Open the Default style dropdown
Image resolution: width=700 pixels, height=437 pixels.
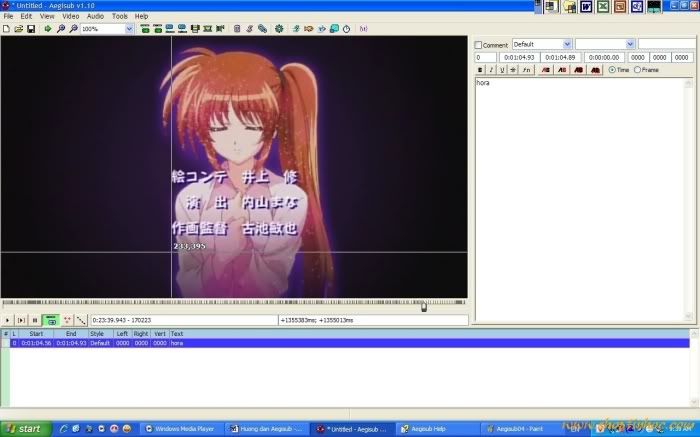[x=567, y=44]
